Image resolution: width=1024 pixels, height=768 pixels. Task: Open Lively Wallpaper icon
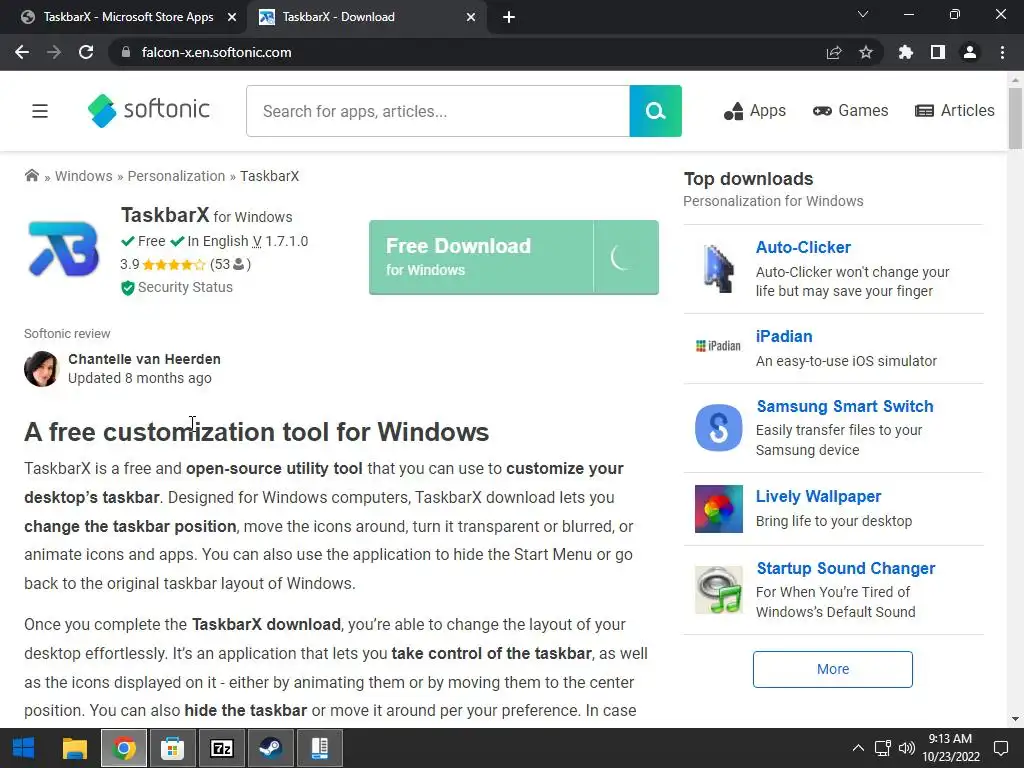pos(718,509)
